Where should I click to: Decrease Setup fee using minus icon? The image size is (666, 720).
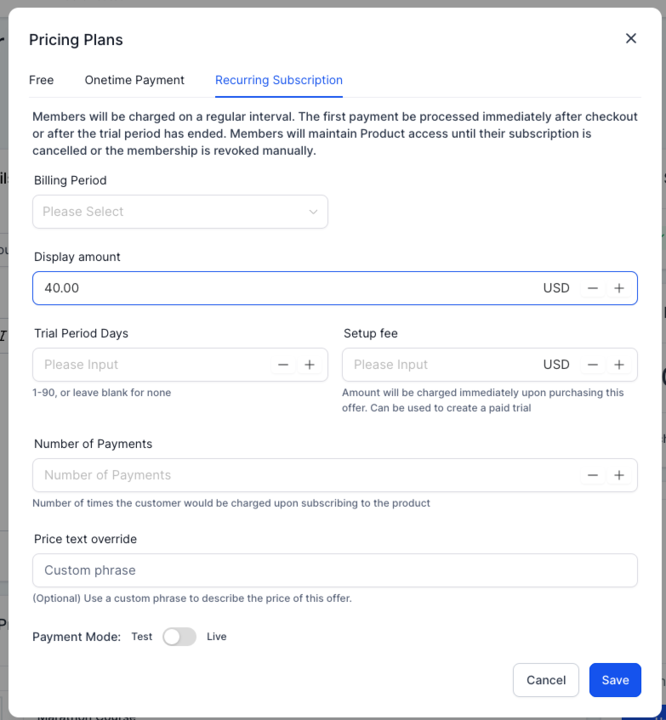click(593, 365)
